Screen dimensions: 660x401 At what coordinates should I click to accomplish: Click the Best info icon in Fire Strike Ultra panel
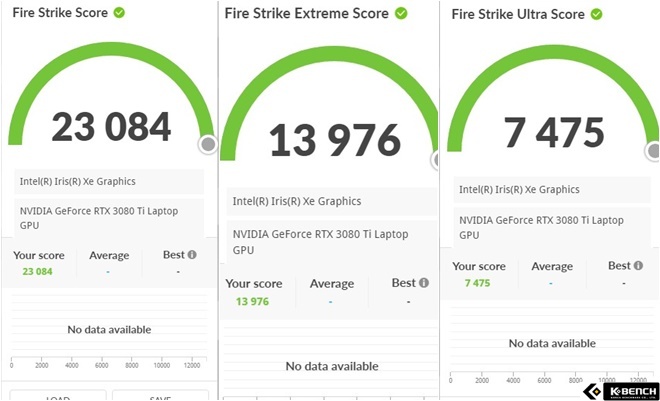point(638,266)
